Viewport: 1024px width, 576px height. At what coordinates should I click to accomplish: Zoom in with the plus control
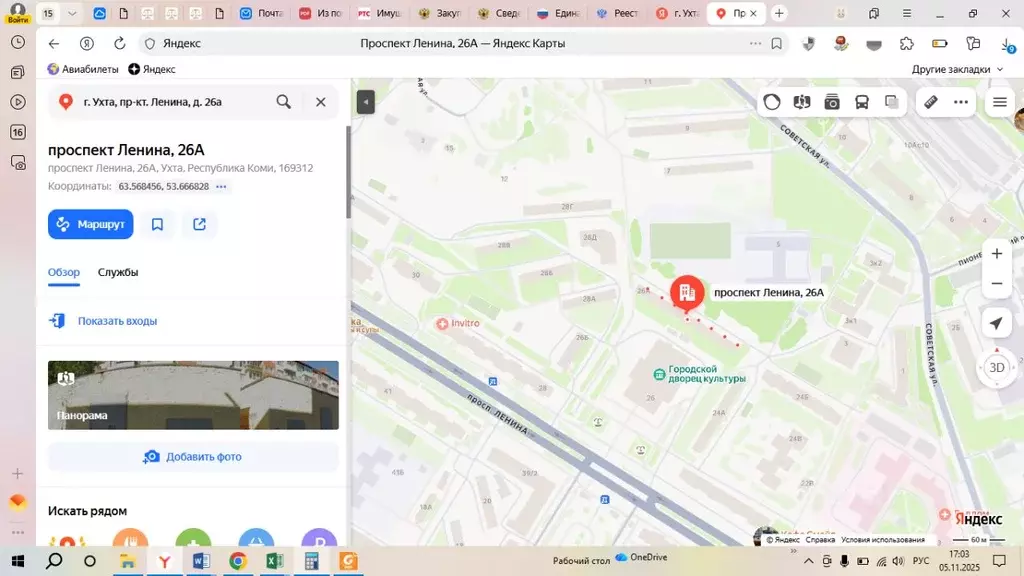pos(996,253)
